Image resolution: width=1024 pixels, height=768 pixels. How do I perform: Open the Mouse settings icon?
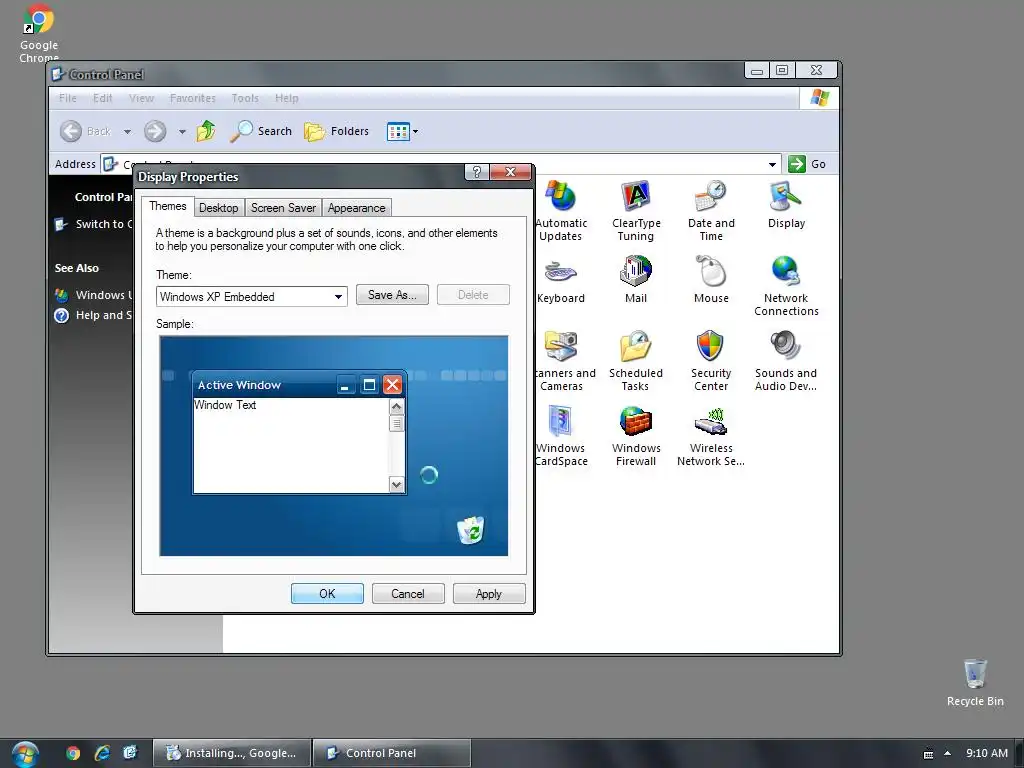(x=711, y=280)
